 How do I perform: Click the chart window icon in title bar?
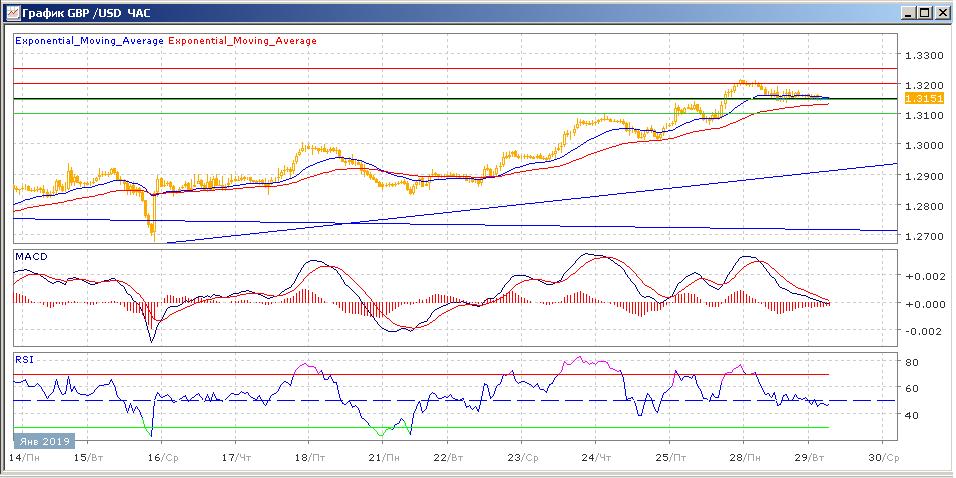point(11,13)
